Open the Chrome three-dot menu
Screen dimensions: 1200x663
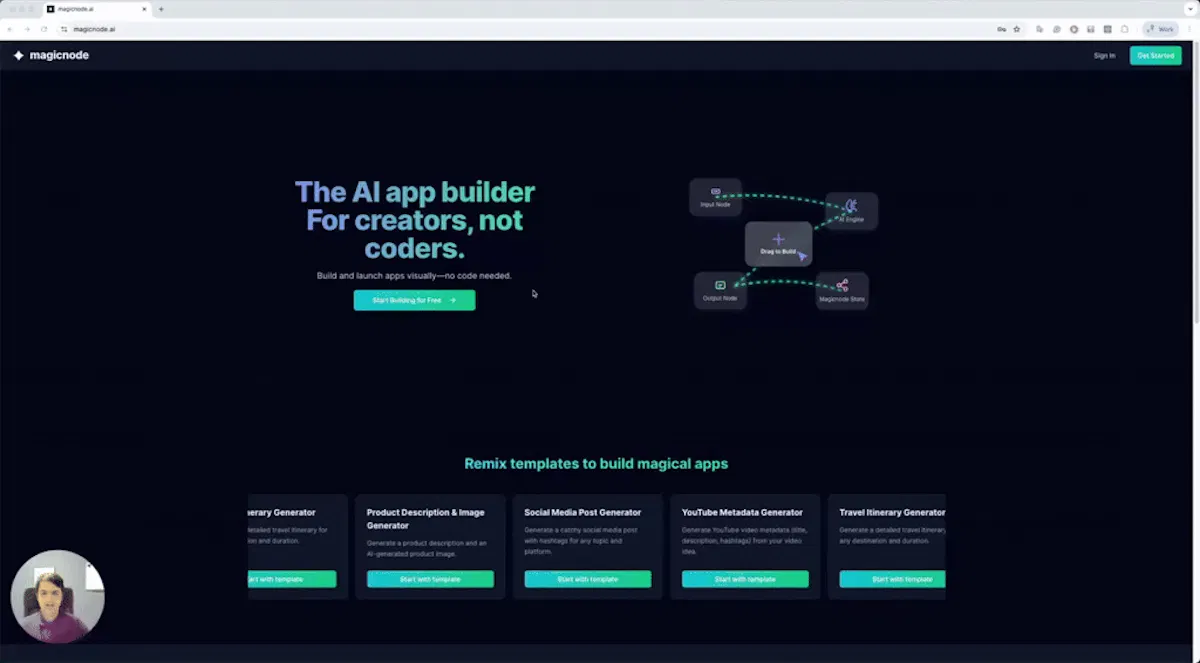[x=1190, y=29]
